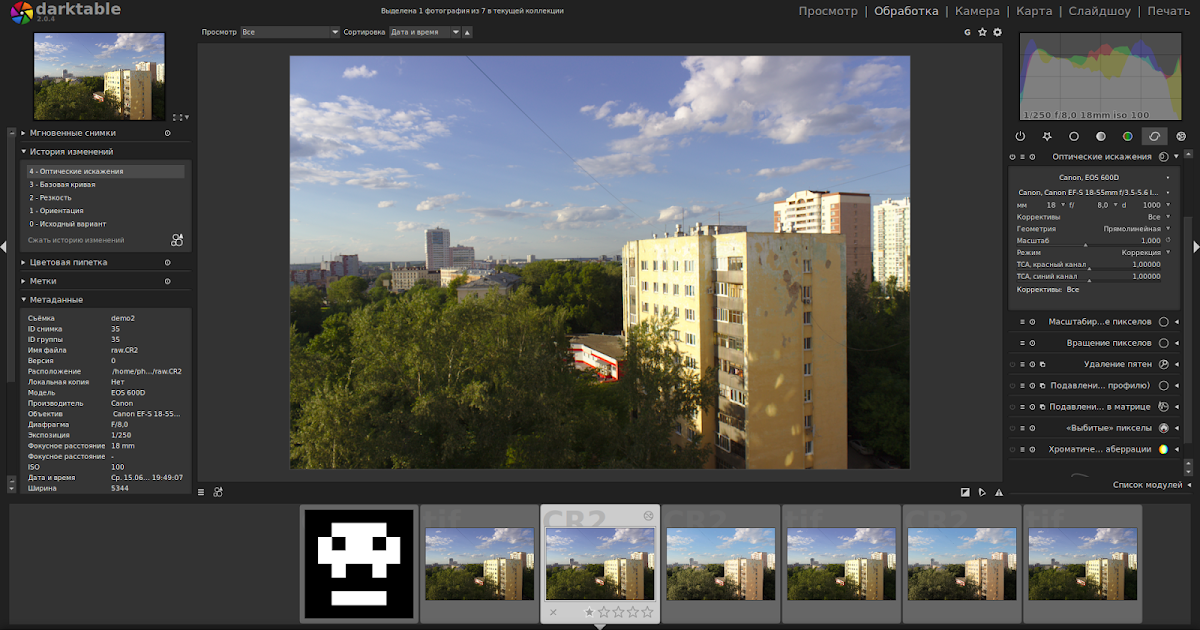Toggle softproofing icon below image
The height and width of the screenshot is (630, 1200).
click(982, 491)
